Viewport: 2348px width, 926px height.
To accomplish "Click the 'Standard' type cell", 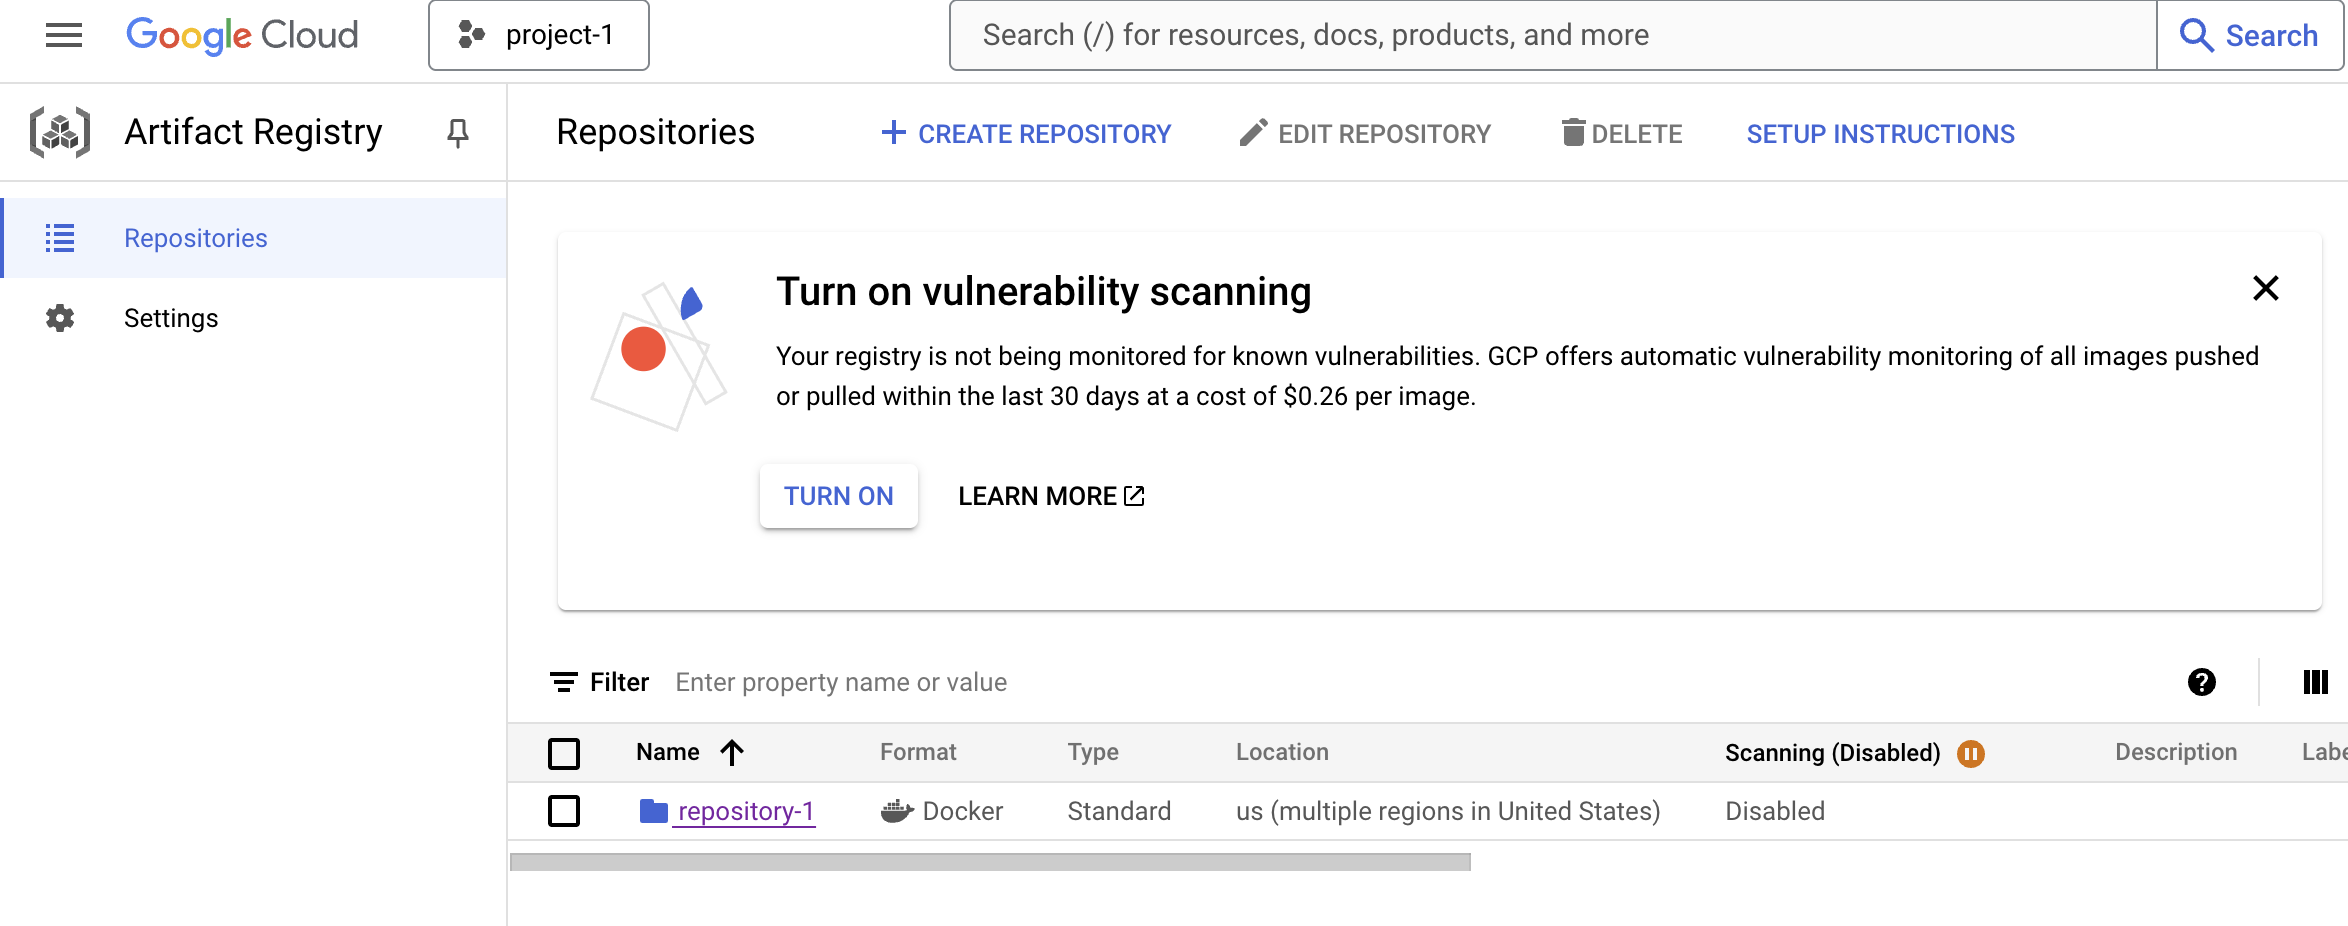I will (1119, 811).
